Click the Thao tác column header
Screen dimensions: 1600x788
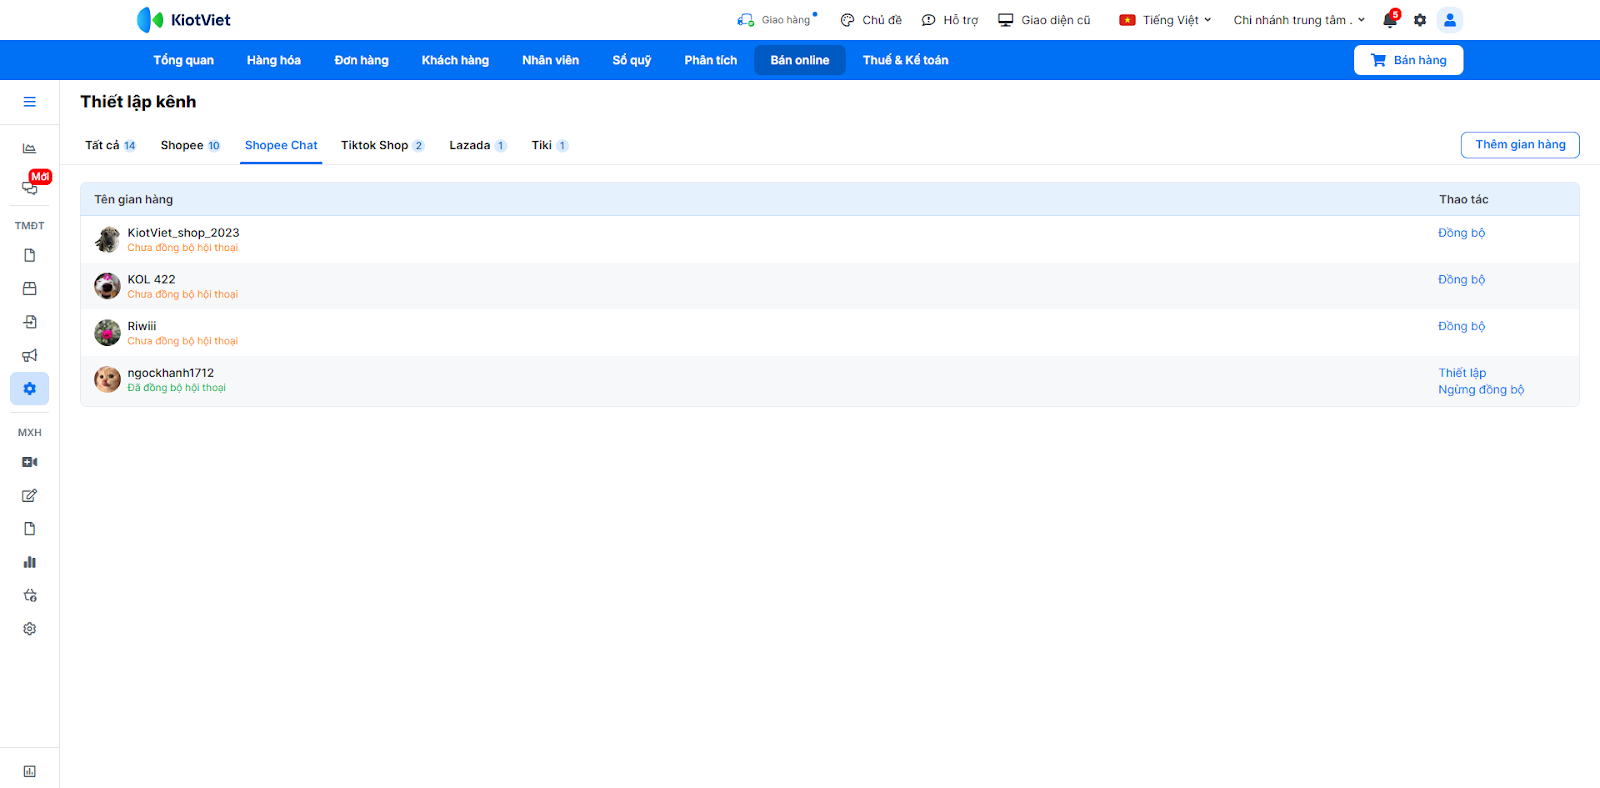point(1463,200)
